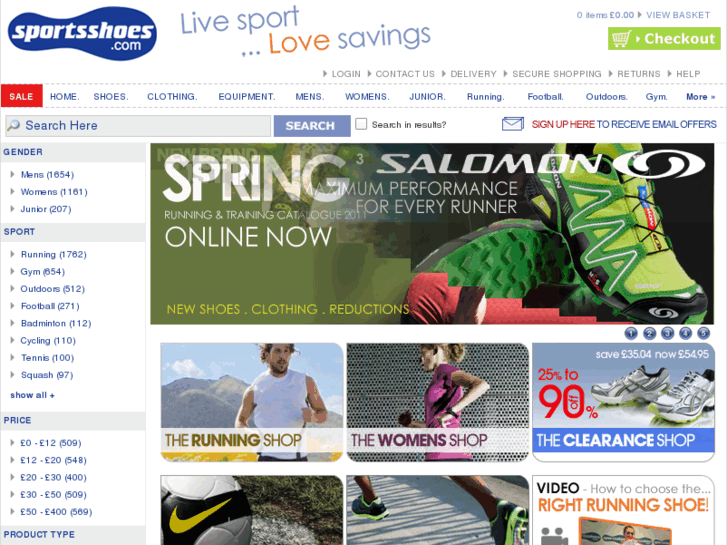
Task: Open the More » navigation menu
Action: point(701,96)
